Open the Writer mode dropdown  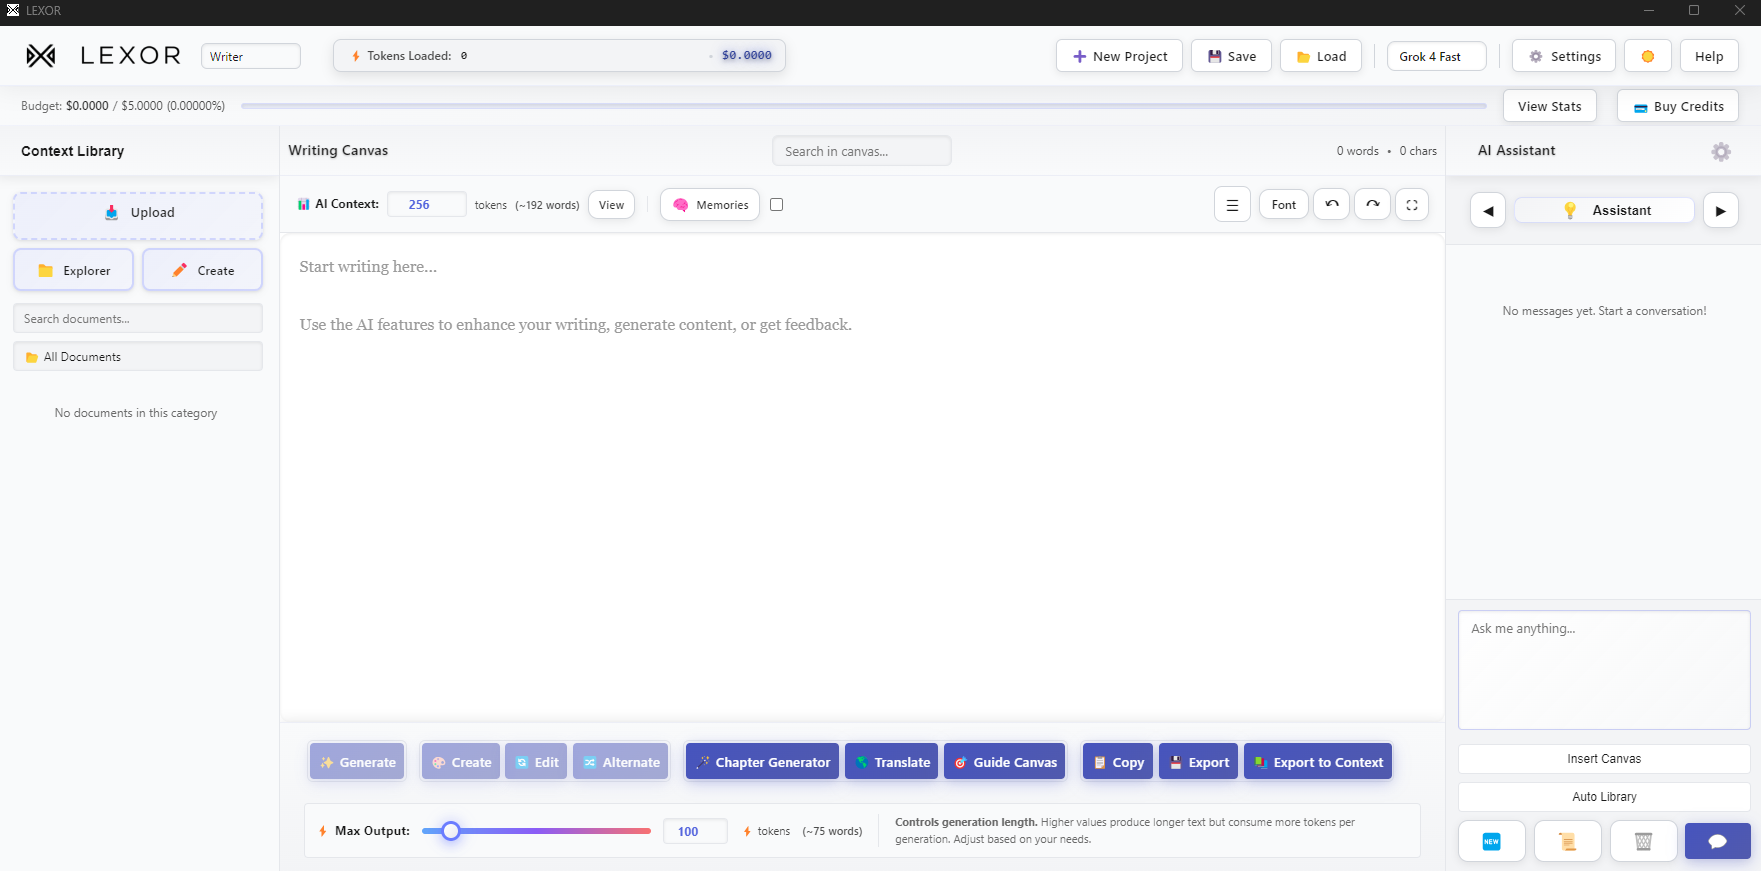pyautogui.click(x=251, y=56)
